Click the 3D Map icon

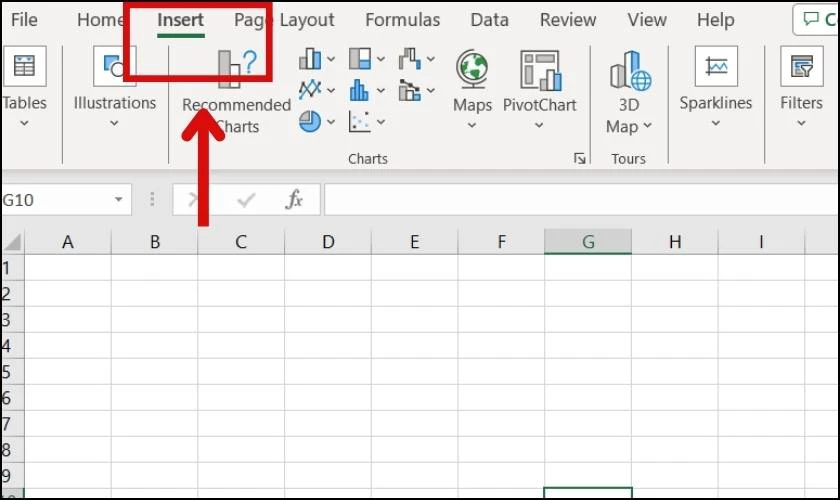pyautogui.click(x=631, y=70)
